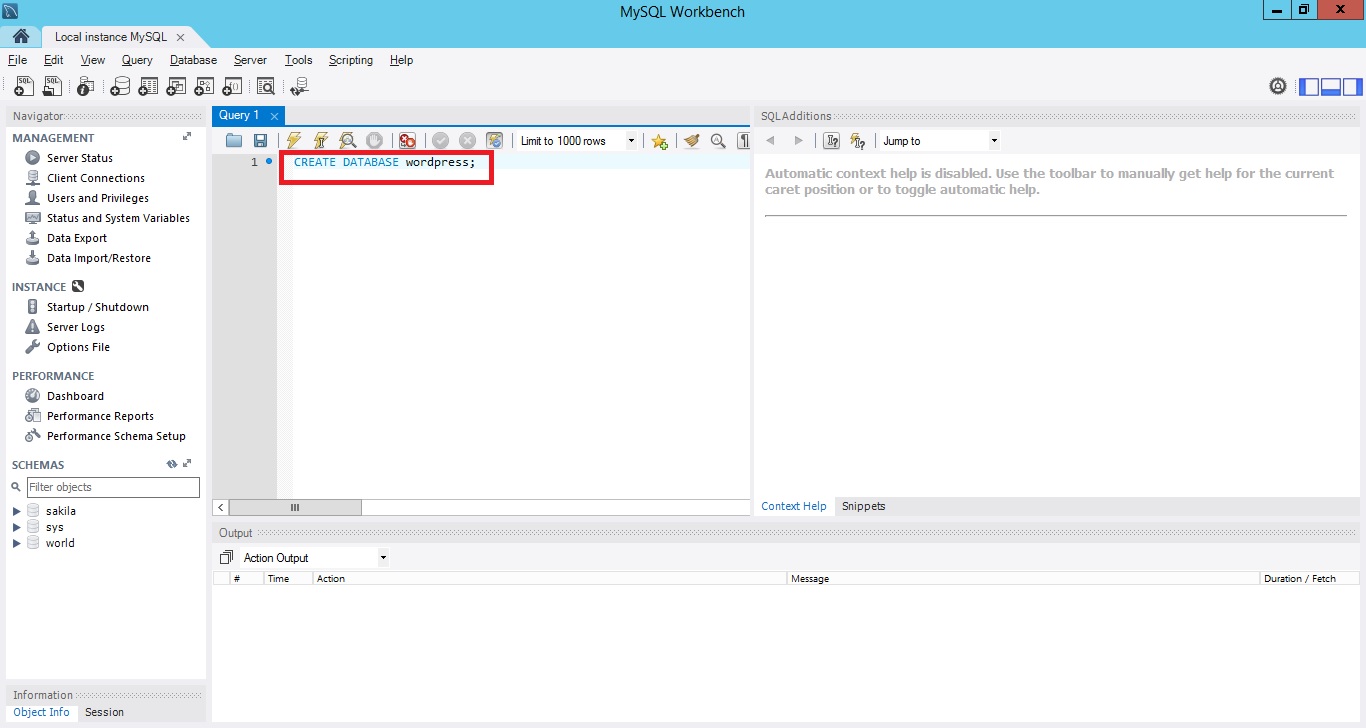
Task: Execute the SQL script with lightning bolt
Action: [294, 141]
